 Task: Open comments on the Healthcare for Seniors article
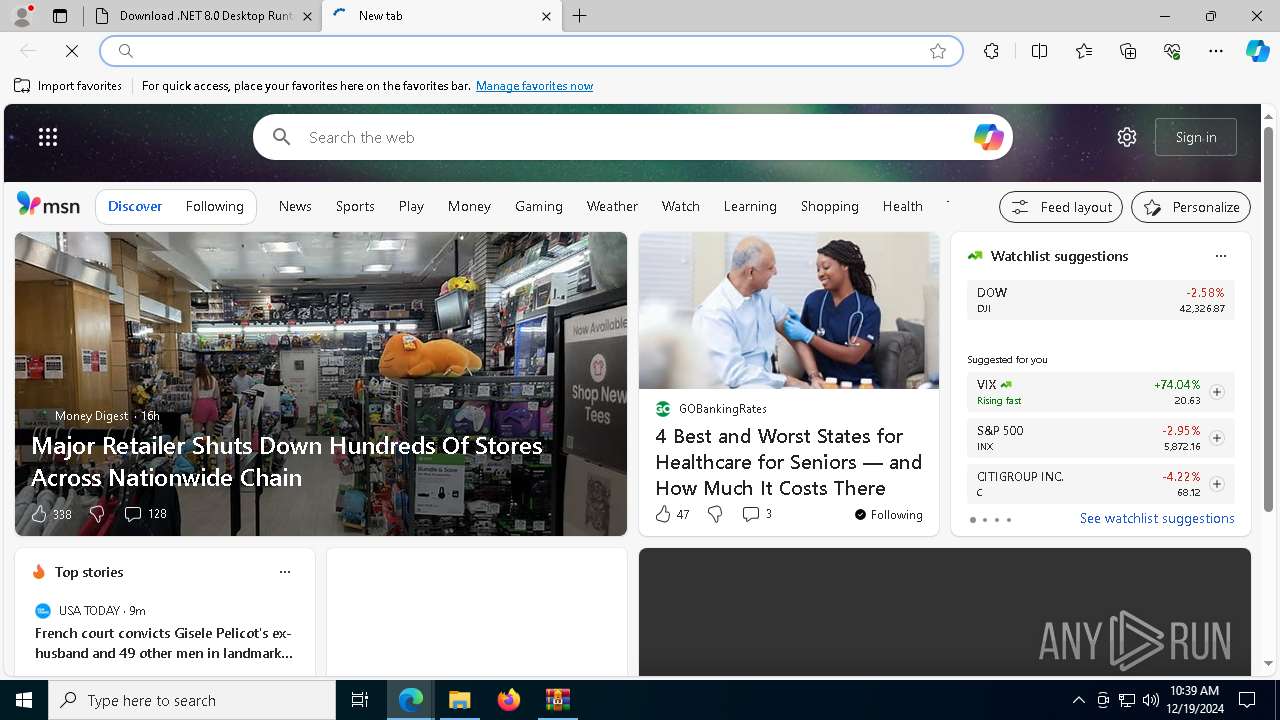750,514
